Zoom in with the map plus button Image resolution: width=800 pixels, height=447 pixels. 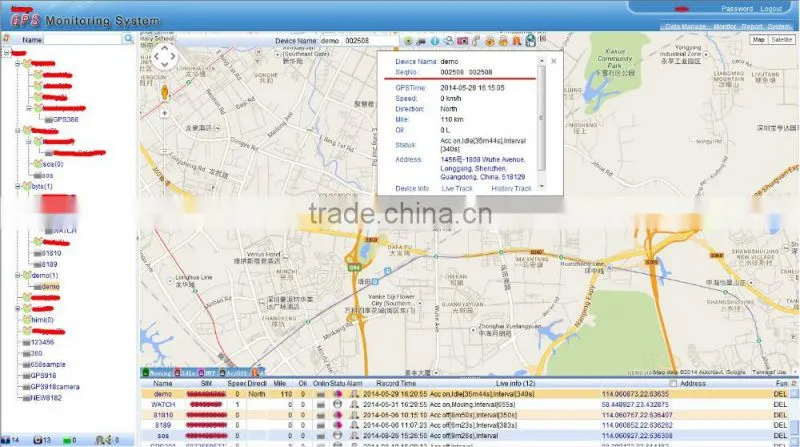[164, 113]
